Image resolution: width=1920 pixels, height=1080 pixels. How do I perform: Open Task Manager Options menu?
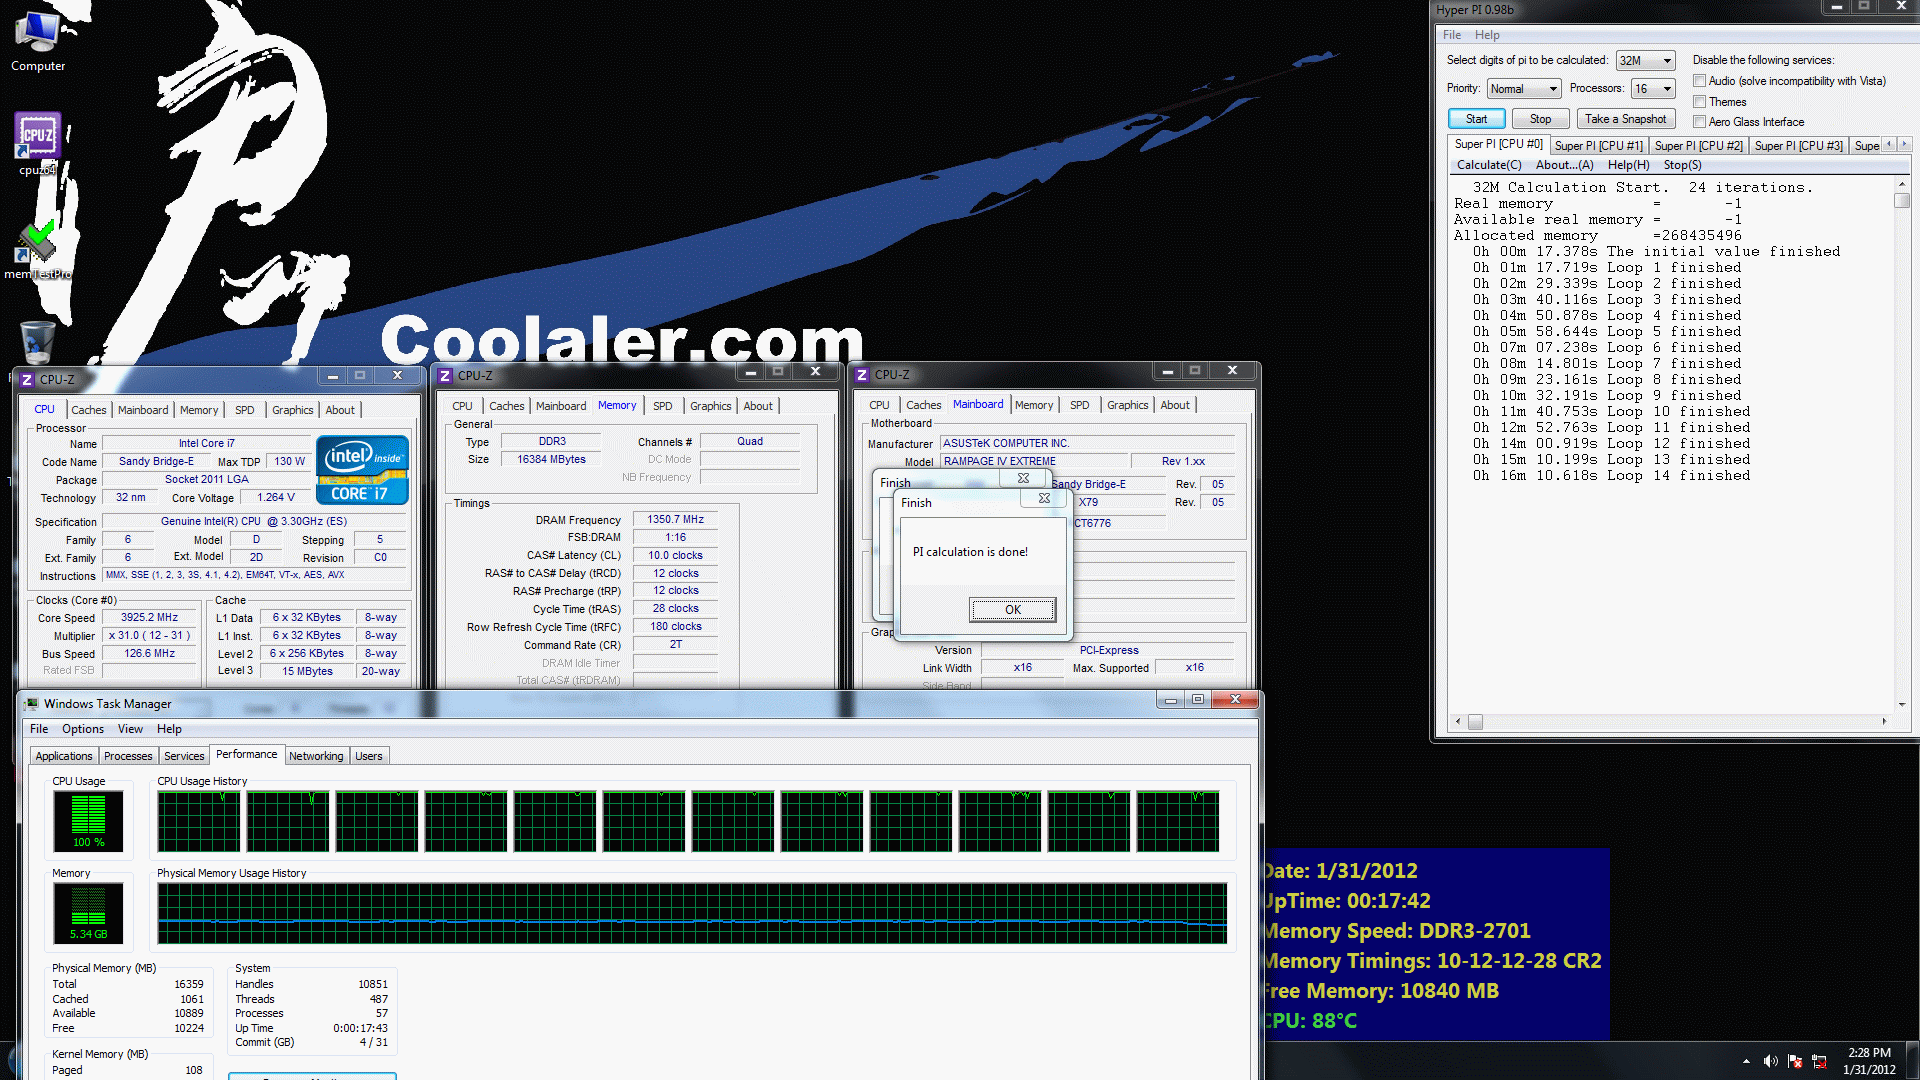point(82,729)
